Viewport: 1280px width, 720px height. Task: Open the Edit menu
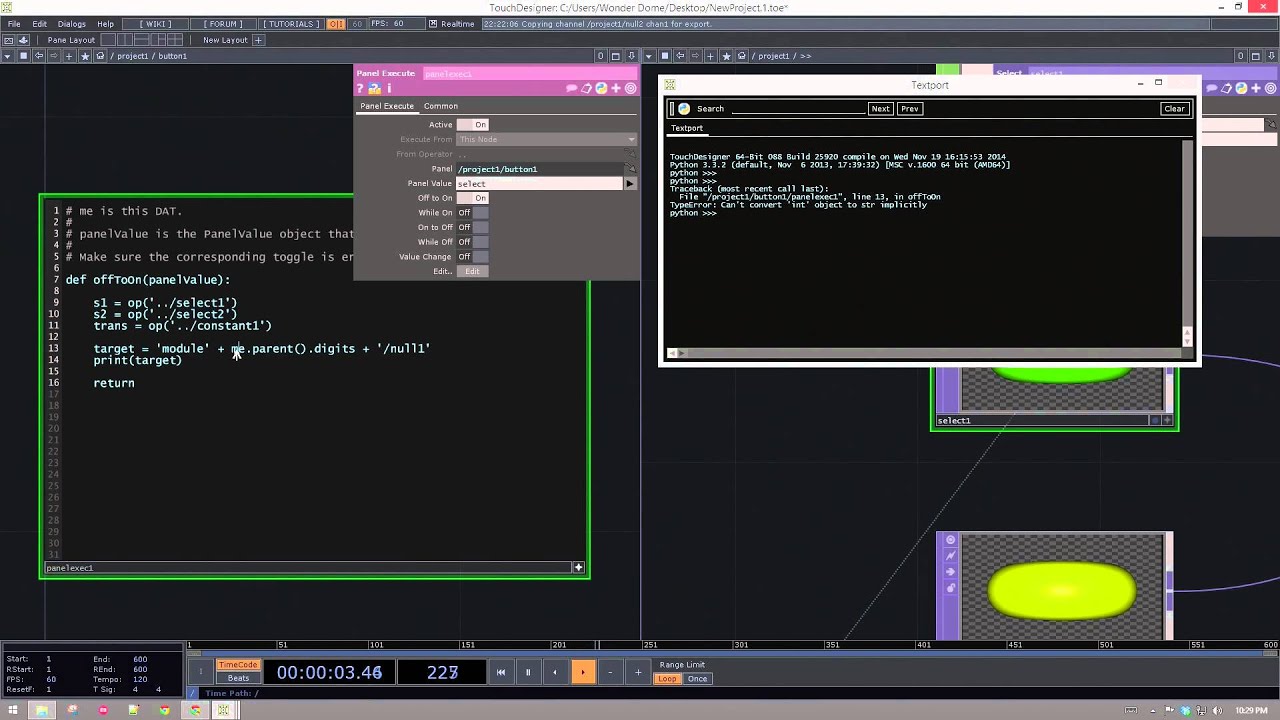tap(40, 24)
